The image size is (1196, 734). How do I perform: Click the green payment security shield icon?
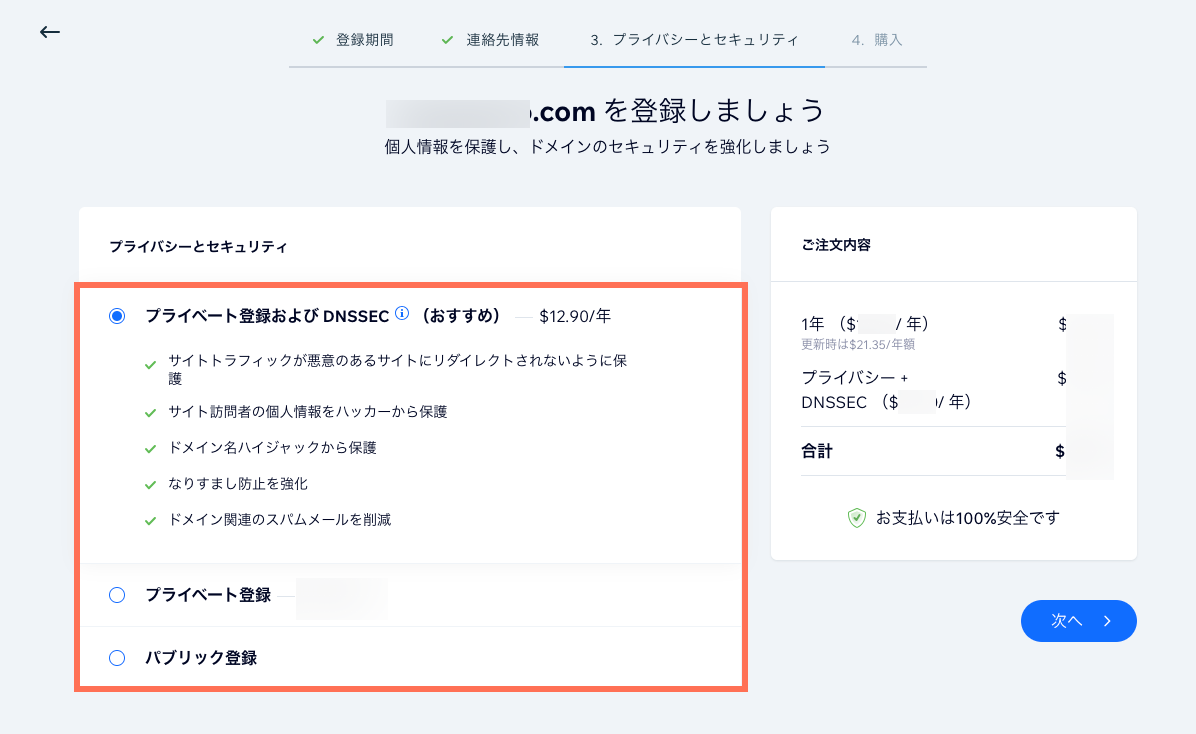856,518
